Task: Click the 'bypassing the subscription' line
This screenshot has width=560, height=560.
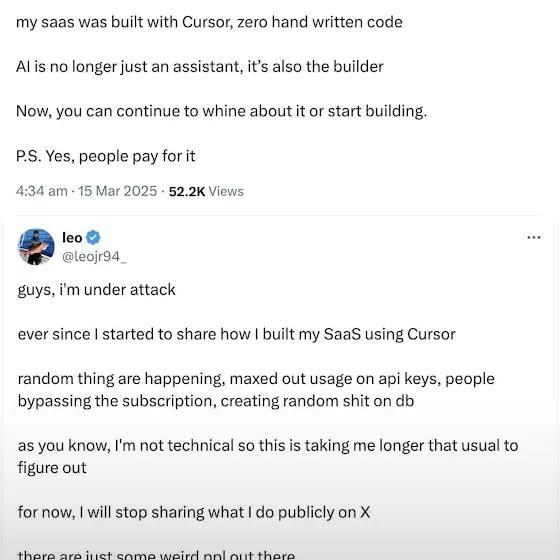Action: coord(216,401)
